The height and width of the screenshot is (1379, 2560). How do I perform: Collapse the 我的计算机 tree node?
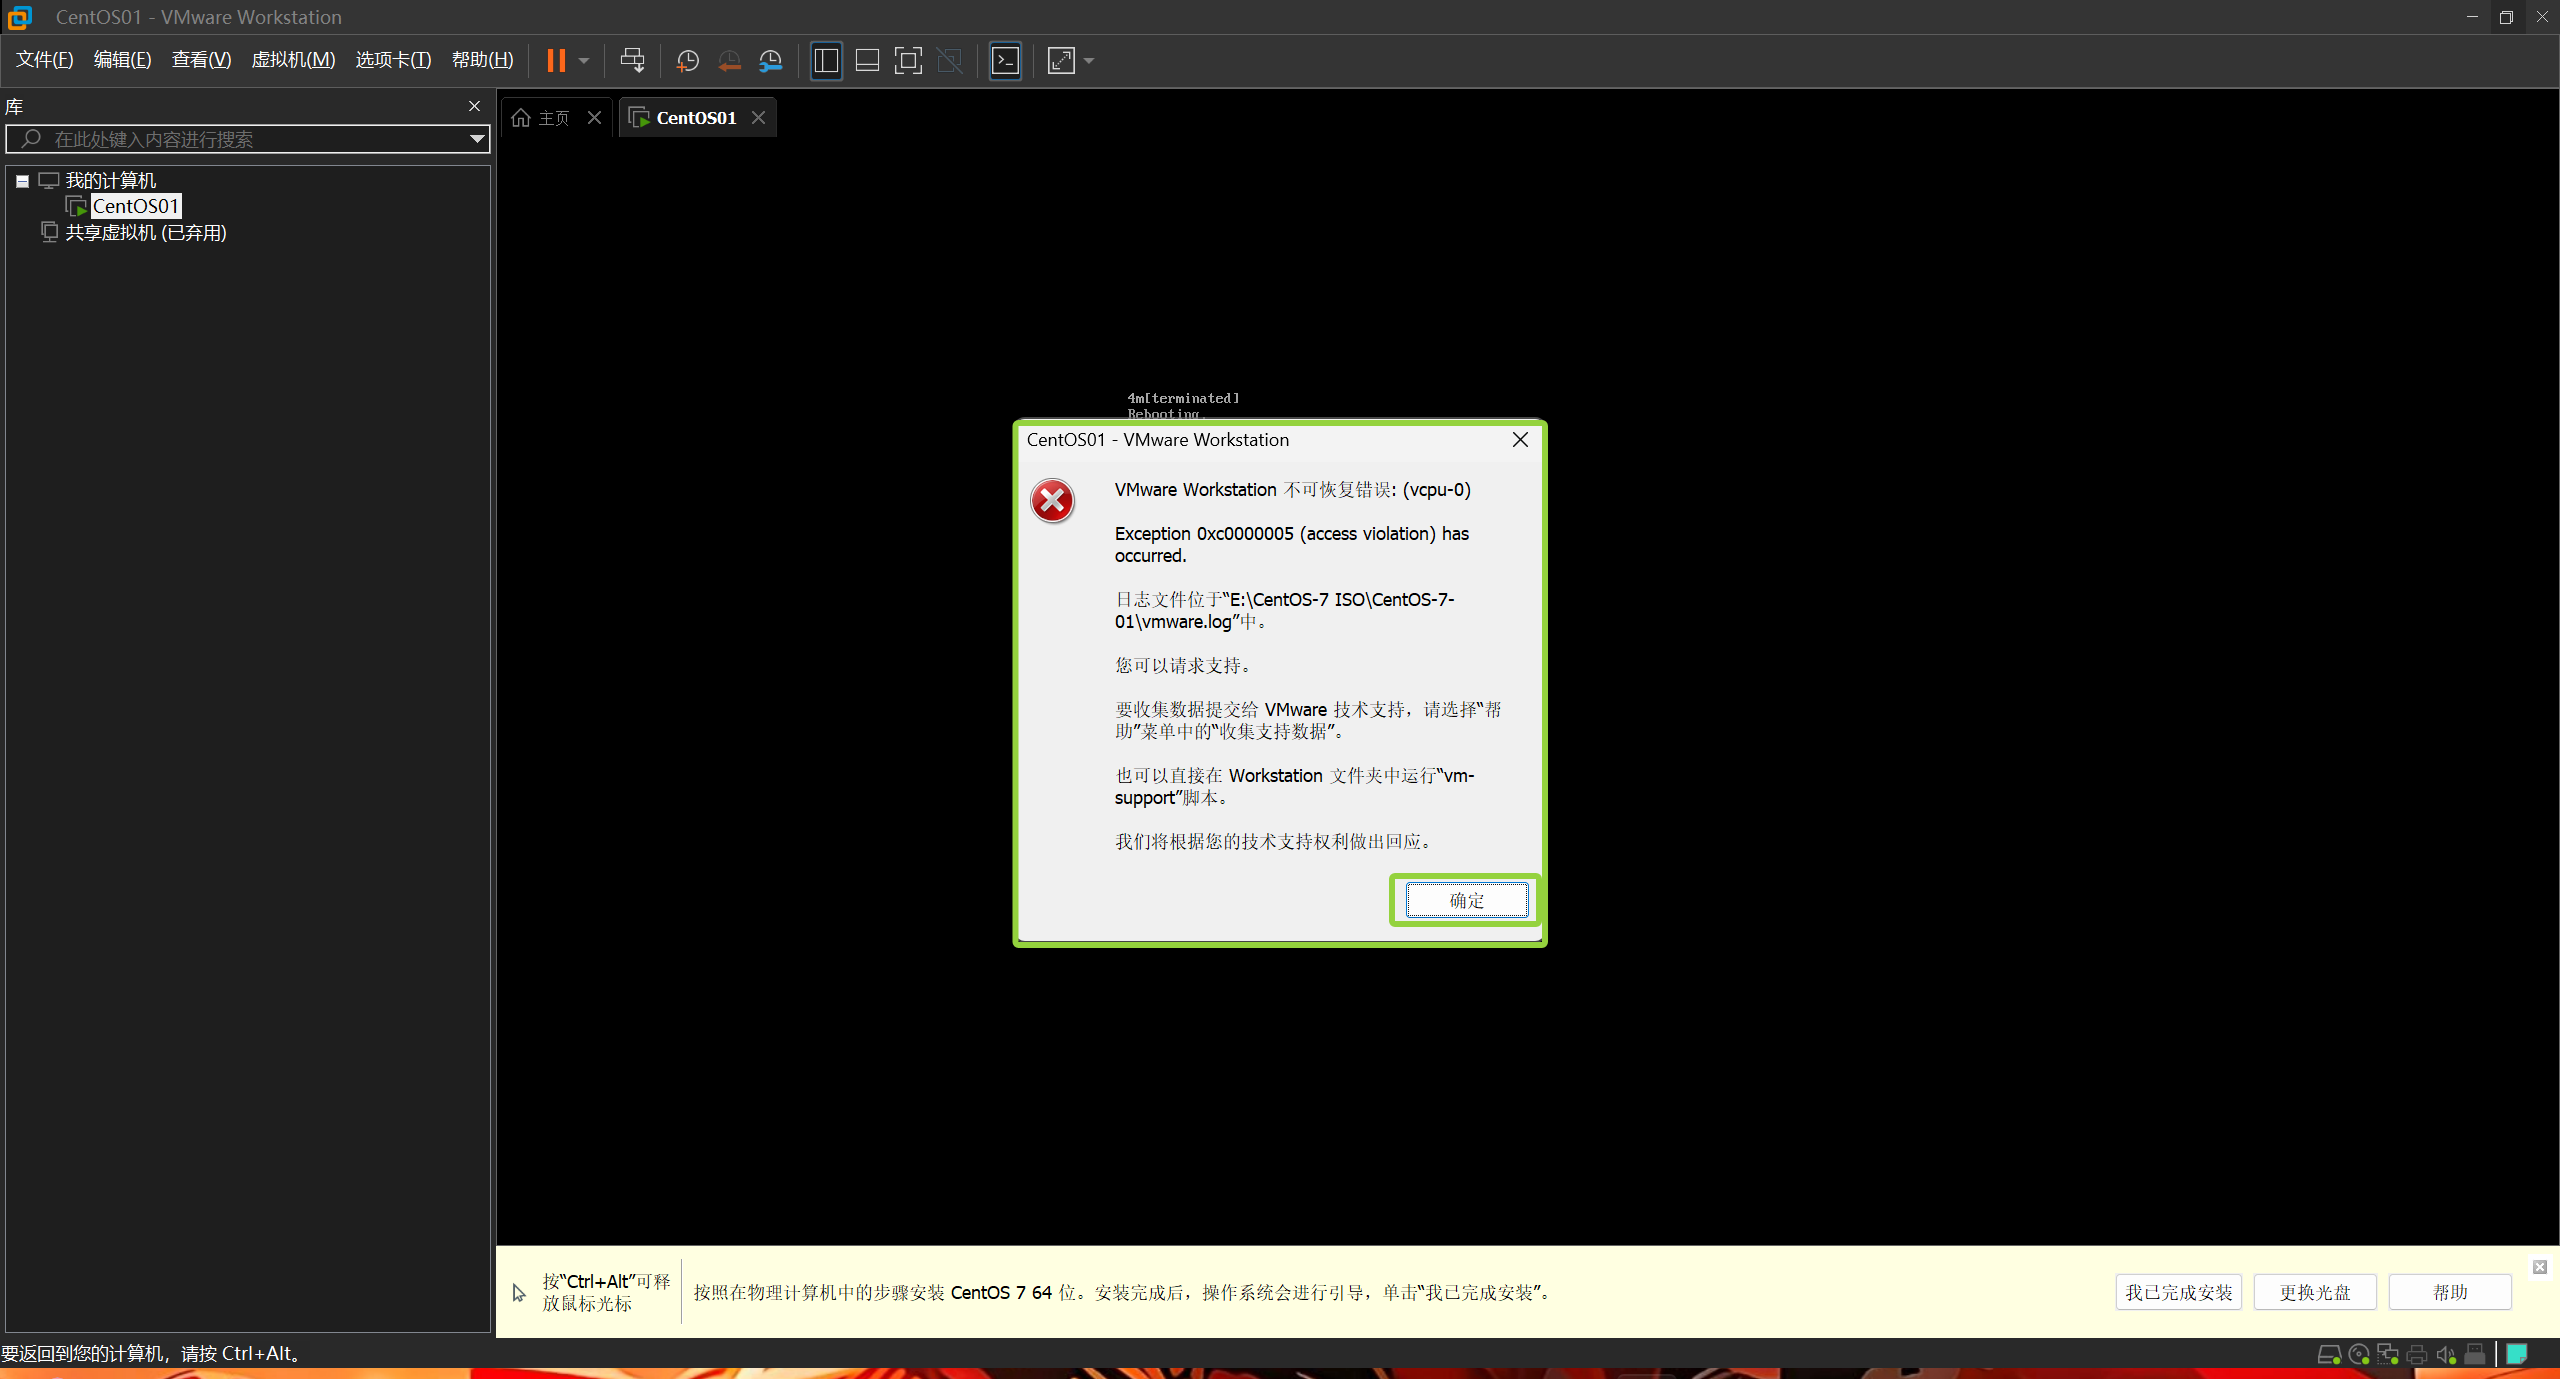click(22, 181)
